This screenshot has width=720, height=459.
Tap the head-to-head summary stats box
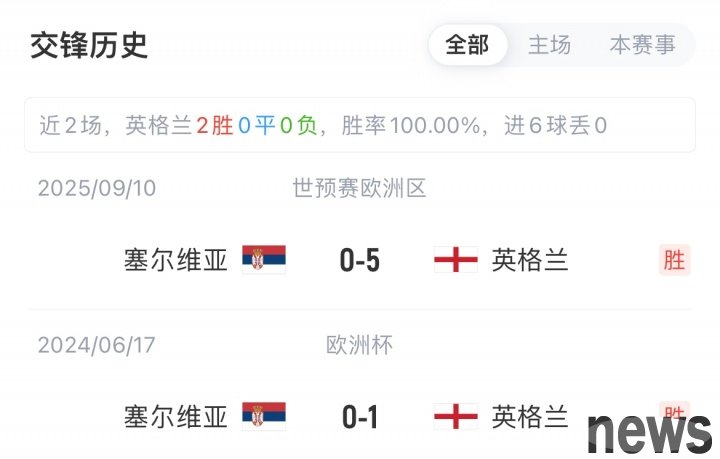(x=360, y=126)
